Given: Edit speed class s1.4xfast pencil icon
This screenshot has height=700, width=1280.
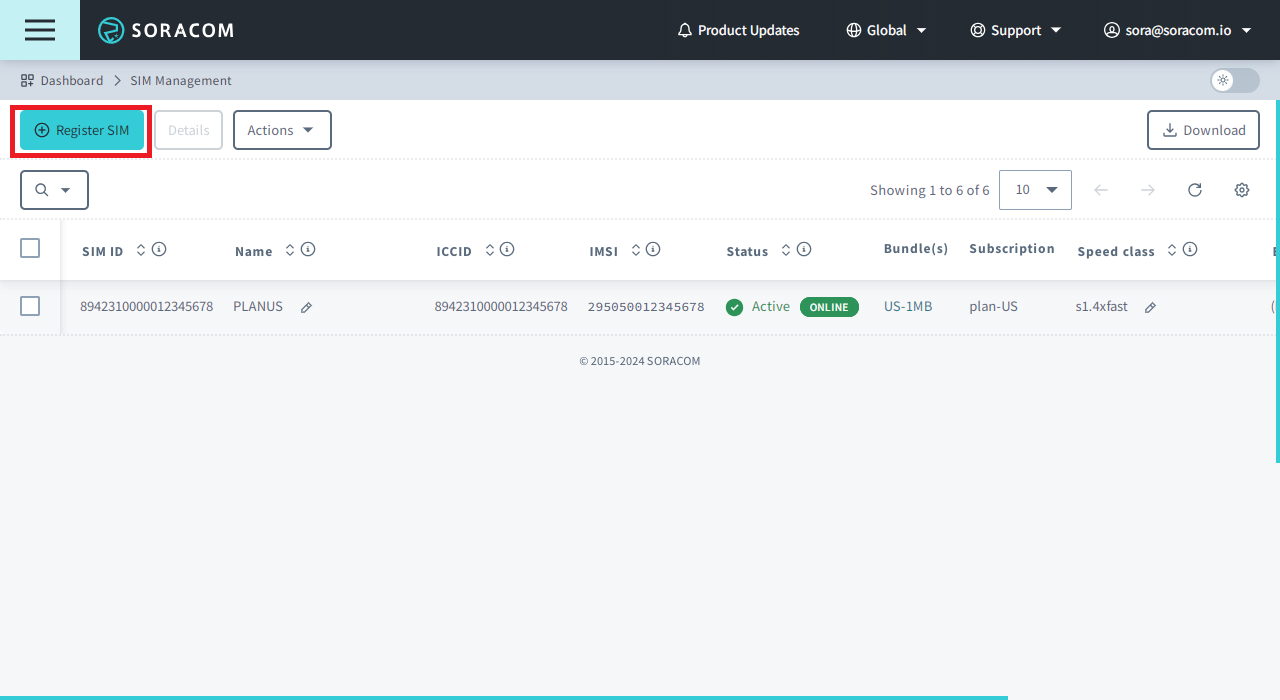Looking at the screenshot, I should coord(1150,308).
